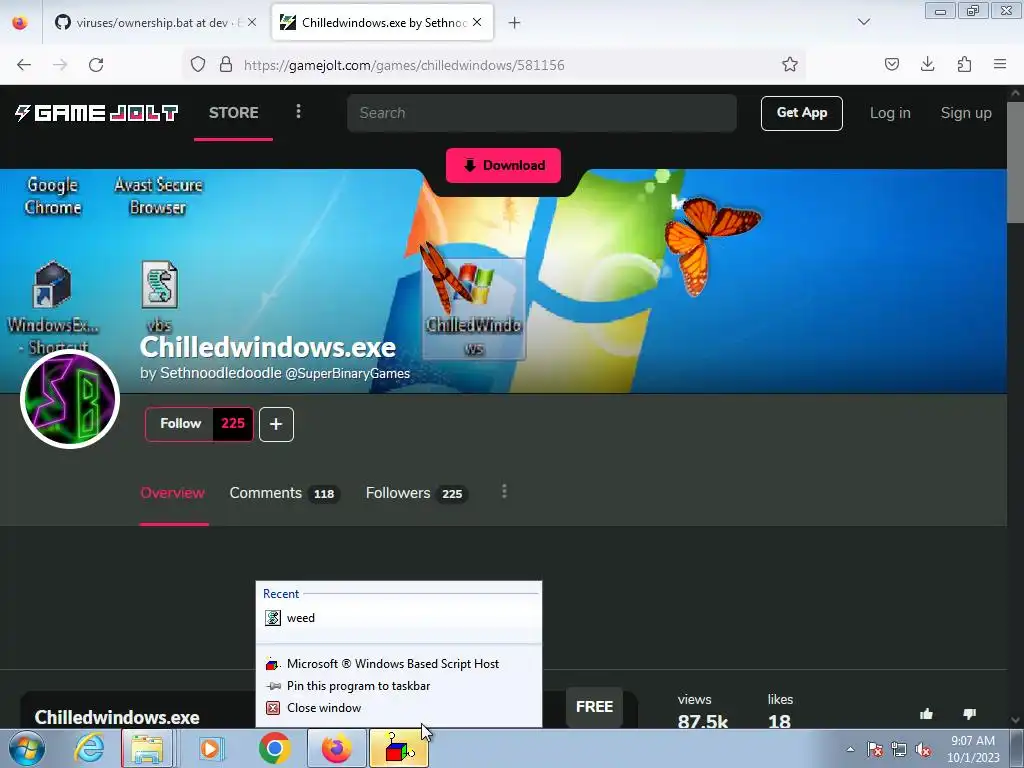Focus the Game Jolt Search field
This screenshot has width=1024, height=768.
point(542,113)
